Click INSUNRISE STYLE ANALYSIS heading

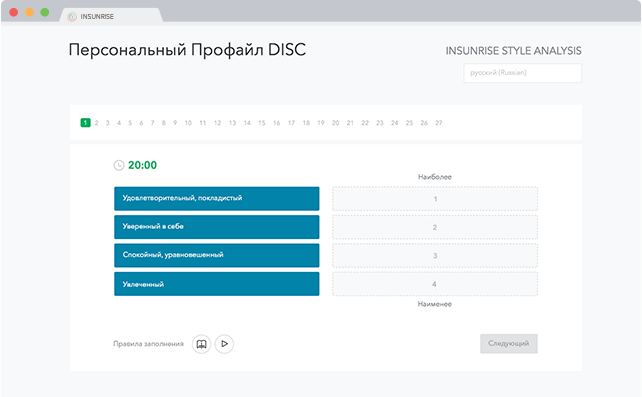coord(513,51)
